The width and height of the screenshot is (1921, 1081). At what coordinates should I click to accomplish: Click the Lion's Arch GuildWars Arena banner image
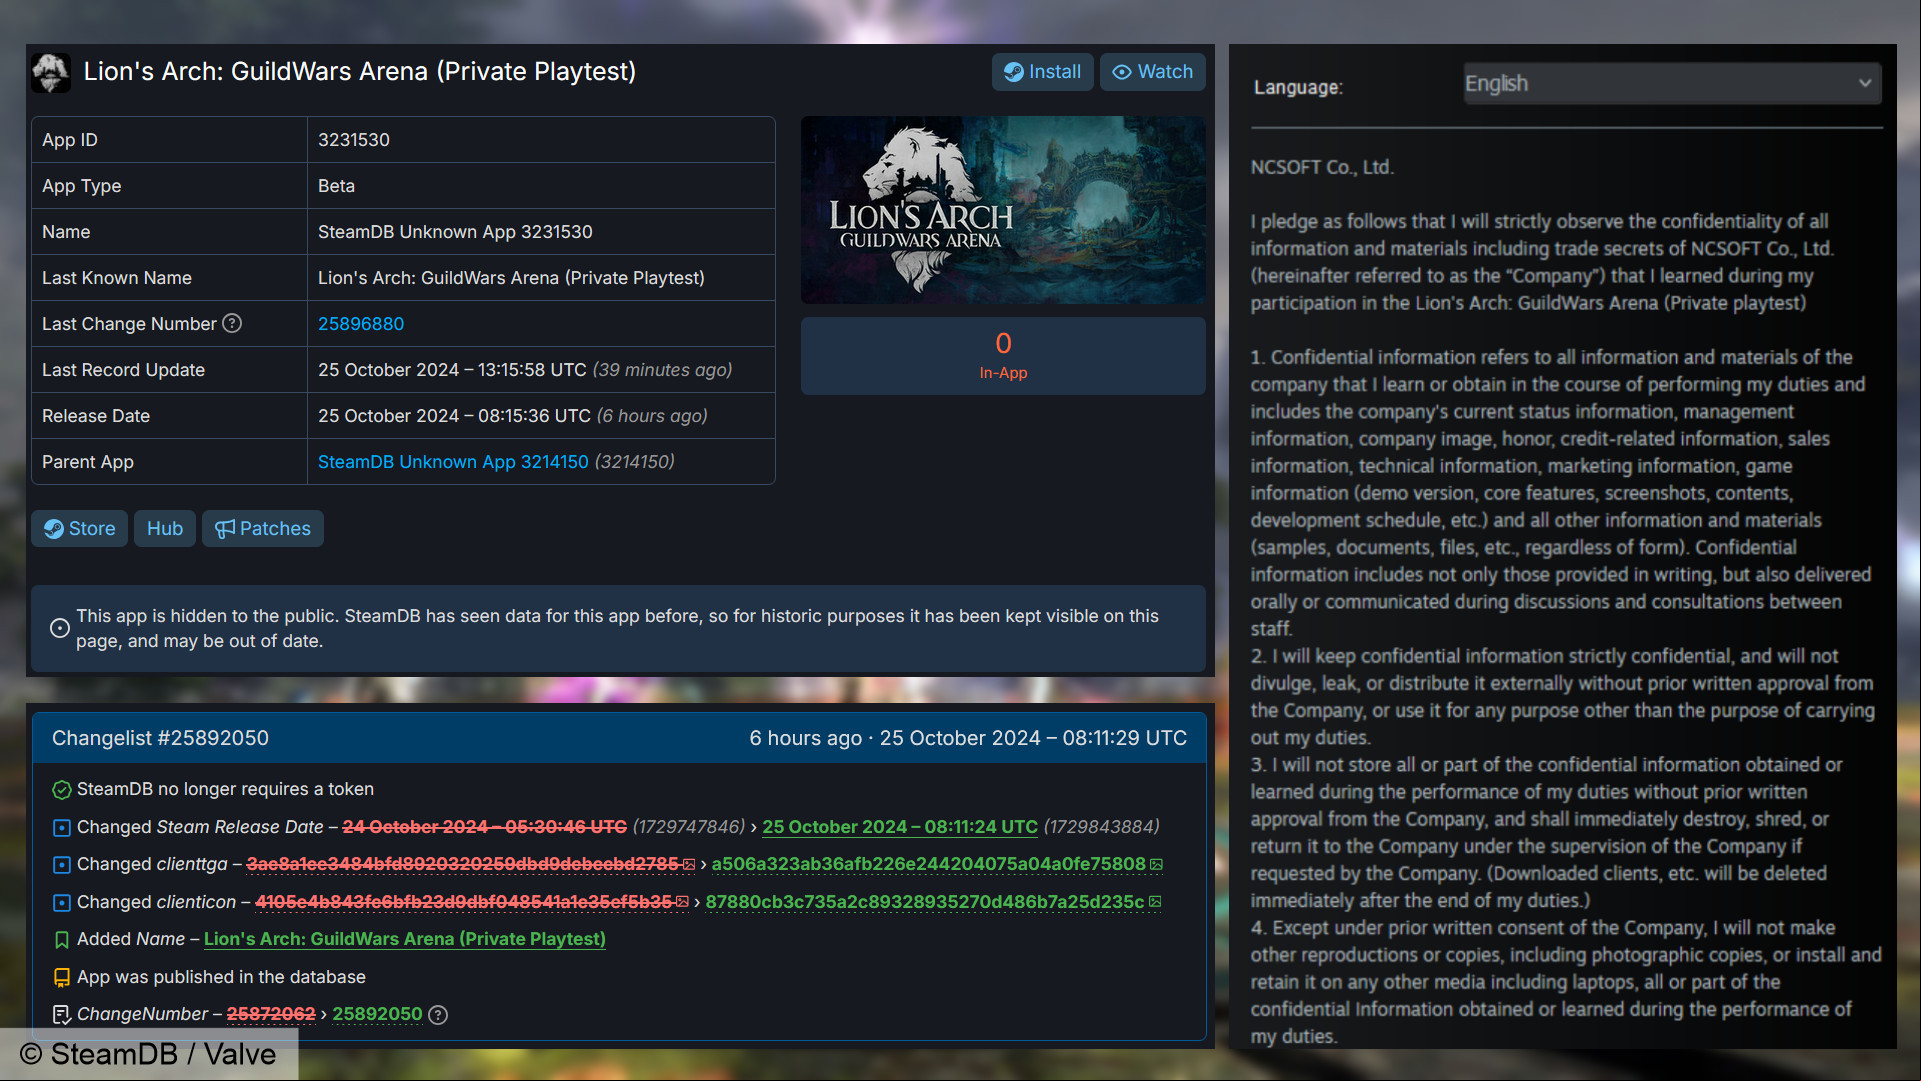tap(1003, 210)
